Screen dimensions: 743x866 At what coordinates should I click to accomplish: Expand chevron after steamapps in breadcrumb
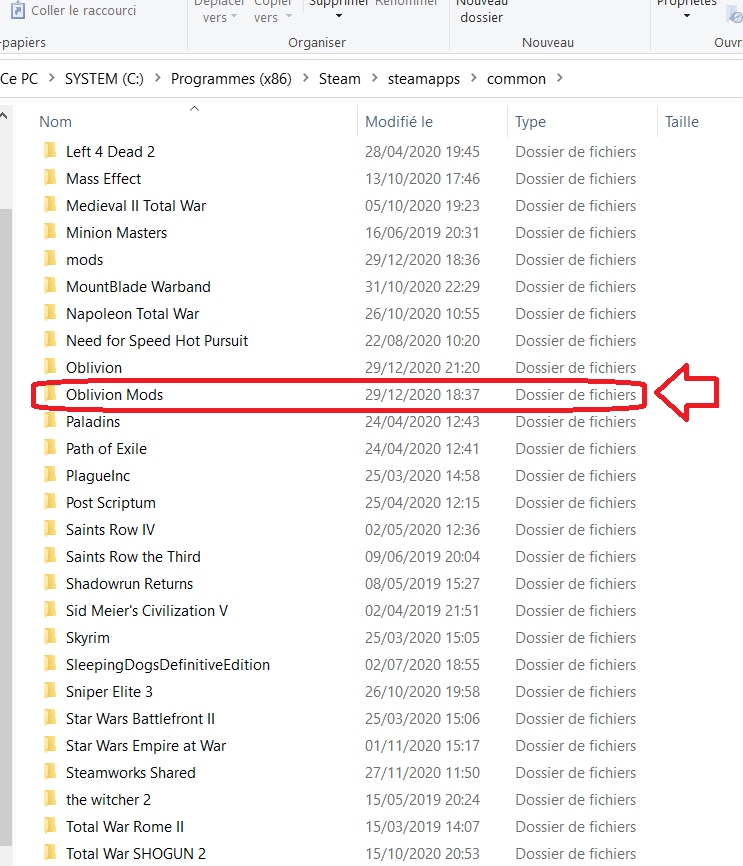(x=473, y=78)
